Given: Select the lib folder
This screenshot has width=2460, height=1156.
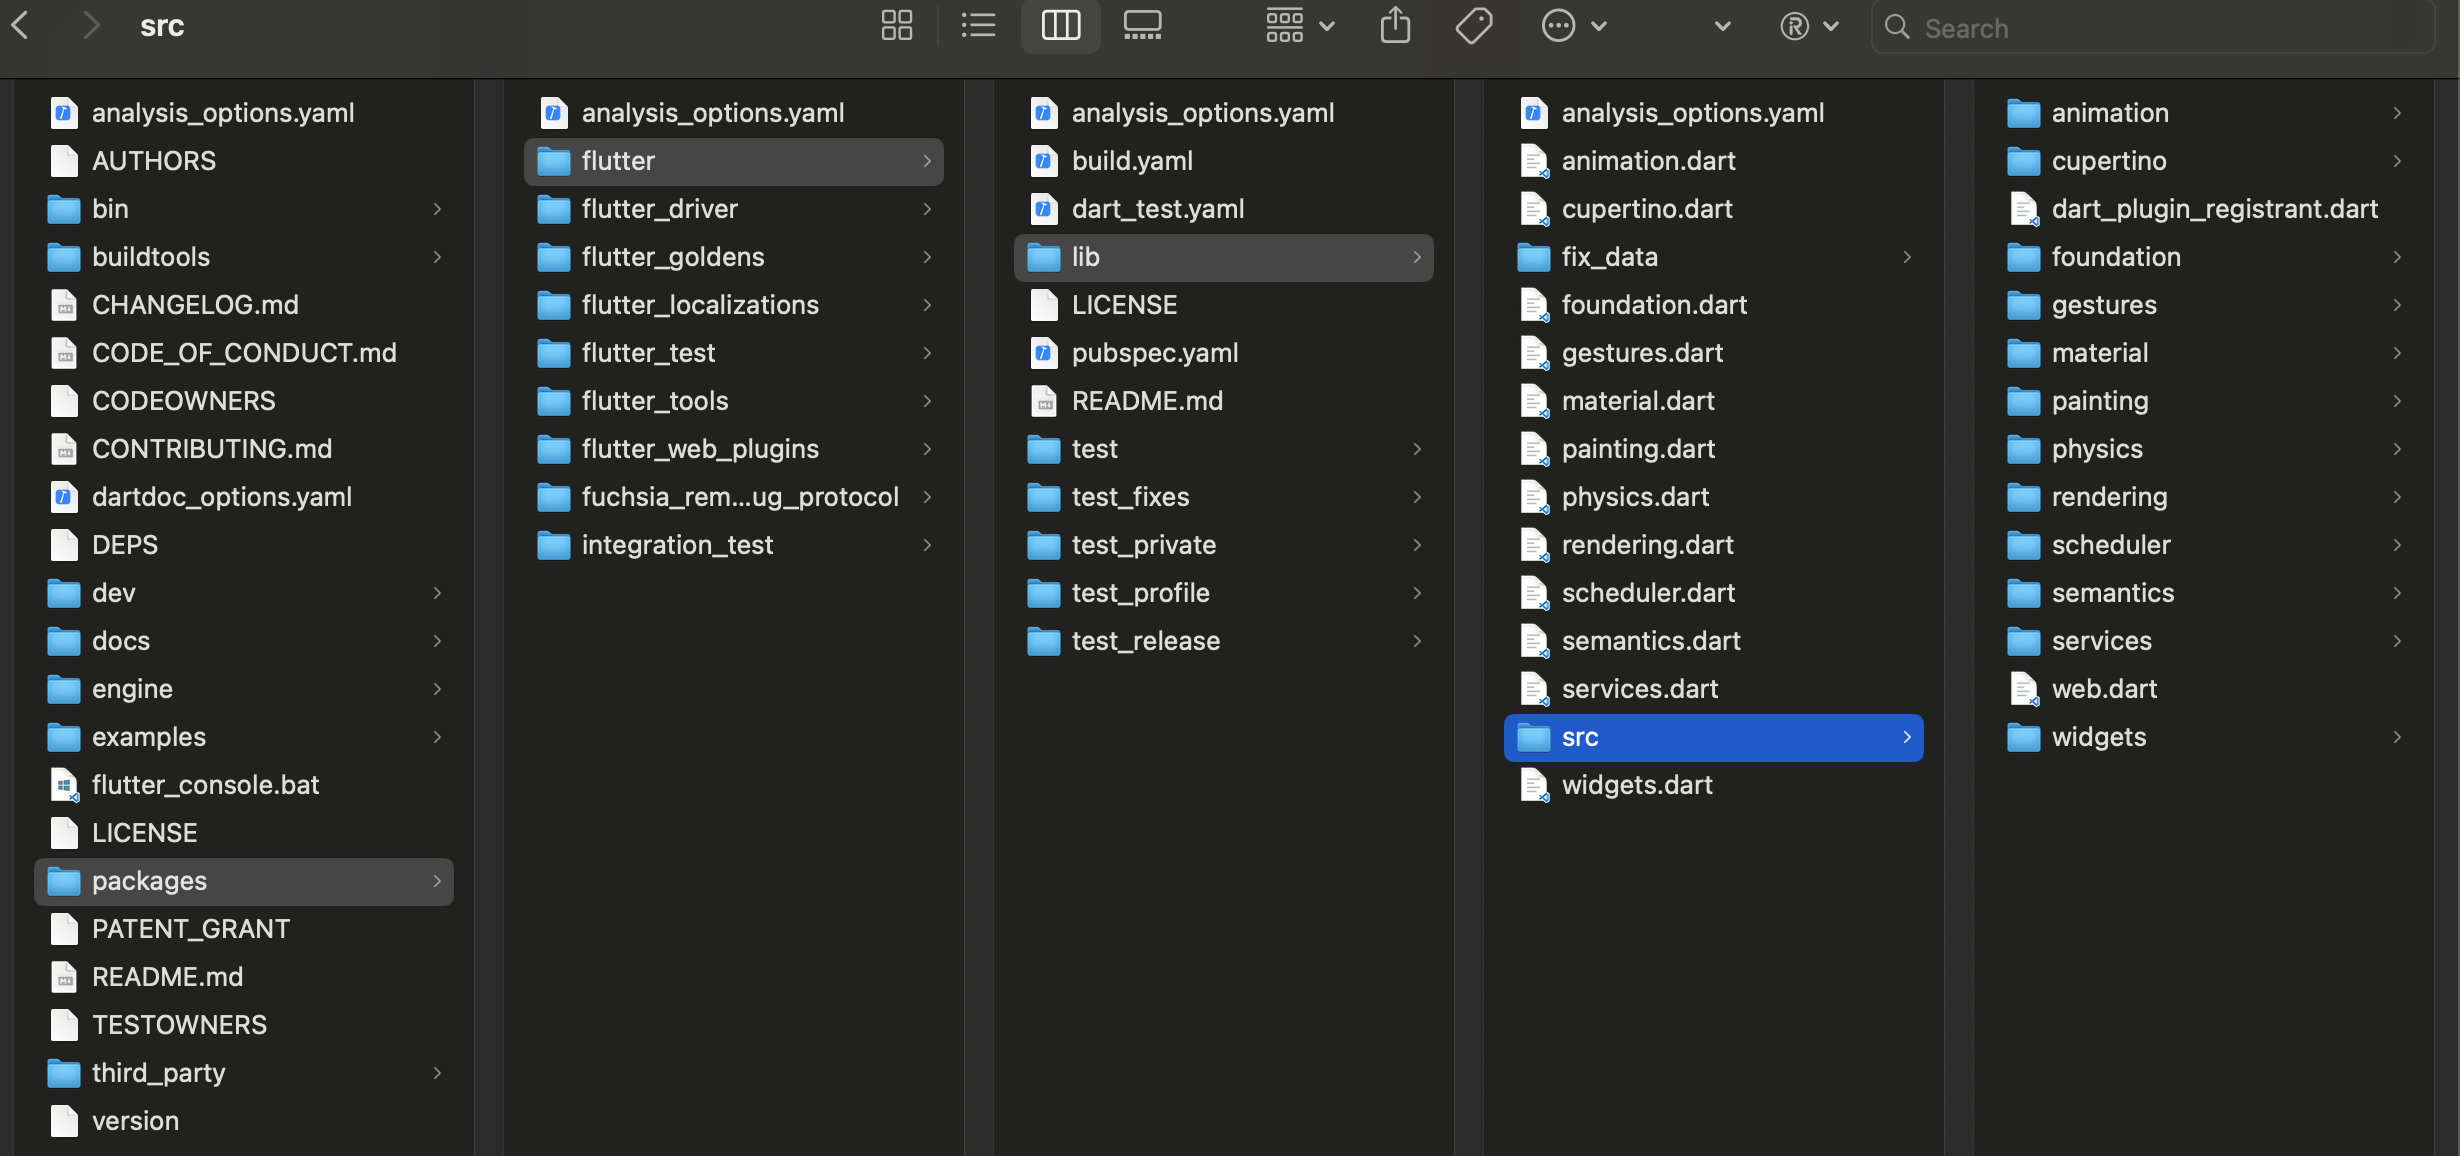Looking at the screenshot, I should pos(1224,257).
